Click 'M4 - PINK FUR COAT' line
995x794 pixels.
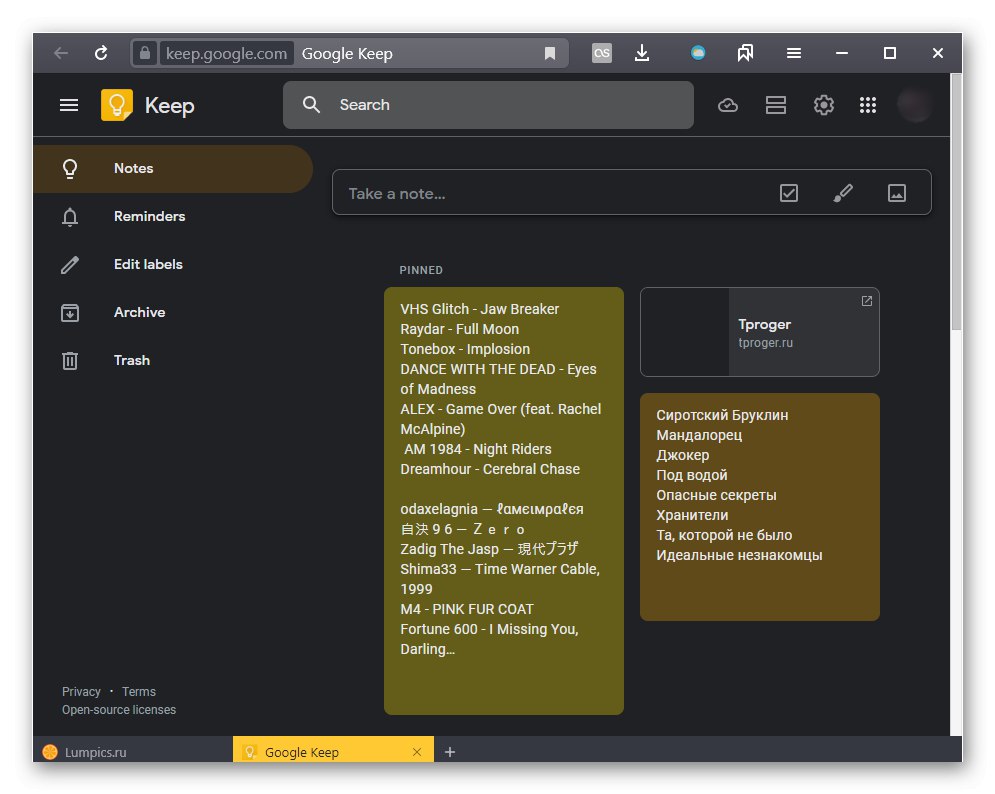coord(467,609)
